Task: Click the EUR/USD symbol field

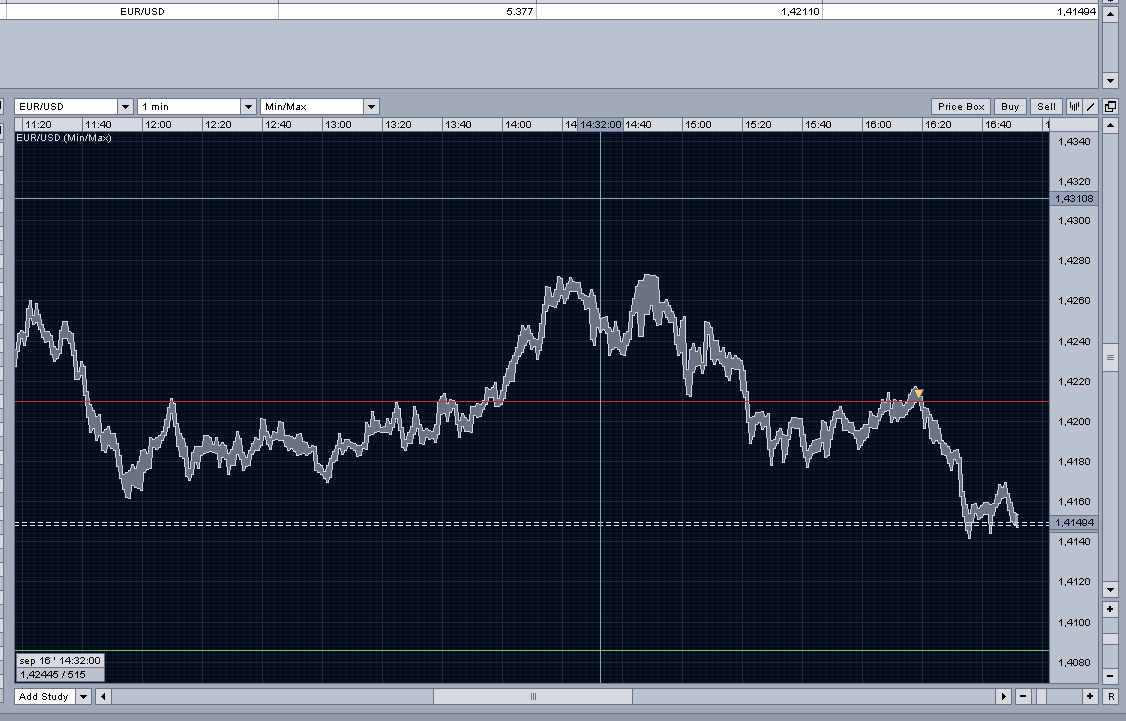Action: point(66,106)
